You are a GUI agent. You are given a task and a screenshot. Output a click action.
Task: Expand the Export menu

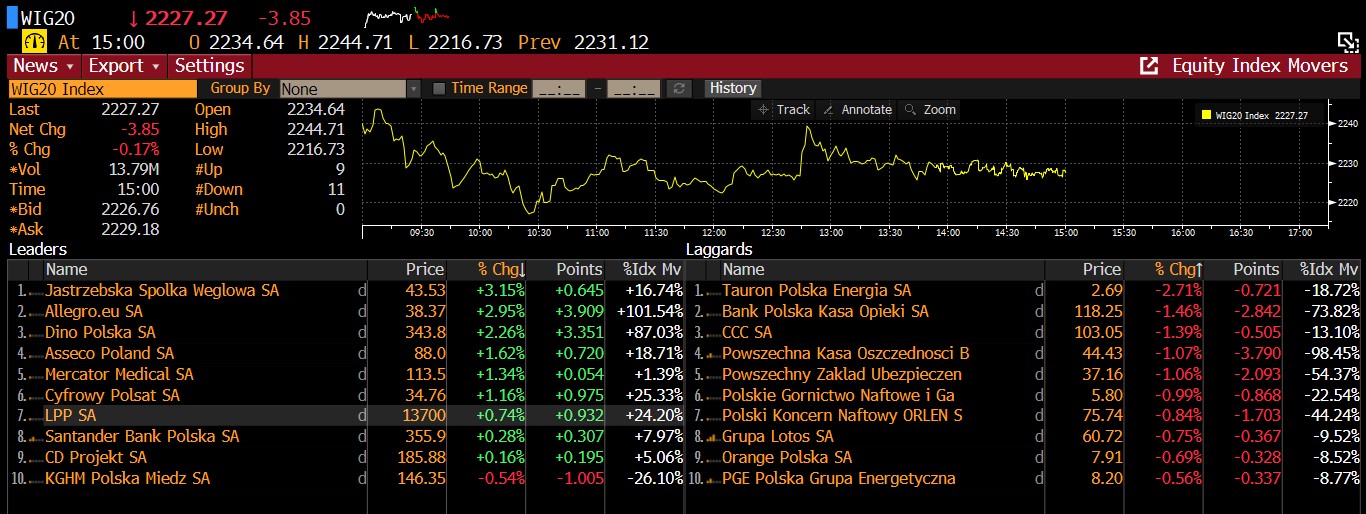click(124, 66)
